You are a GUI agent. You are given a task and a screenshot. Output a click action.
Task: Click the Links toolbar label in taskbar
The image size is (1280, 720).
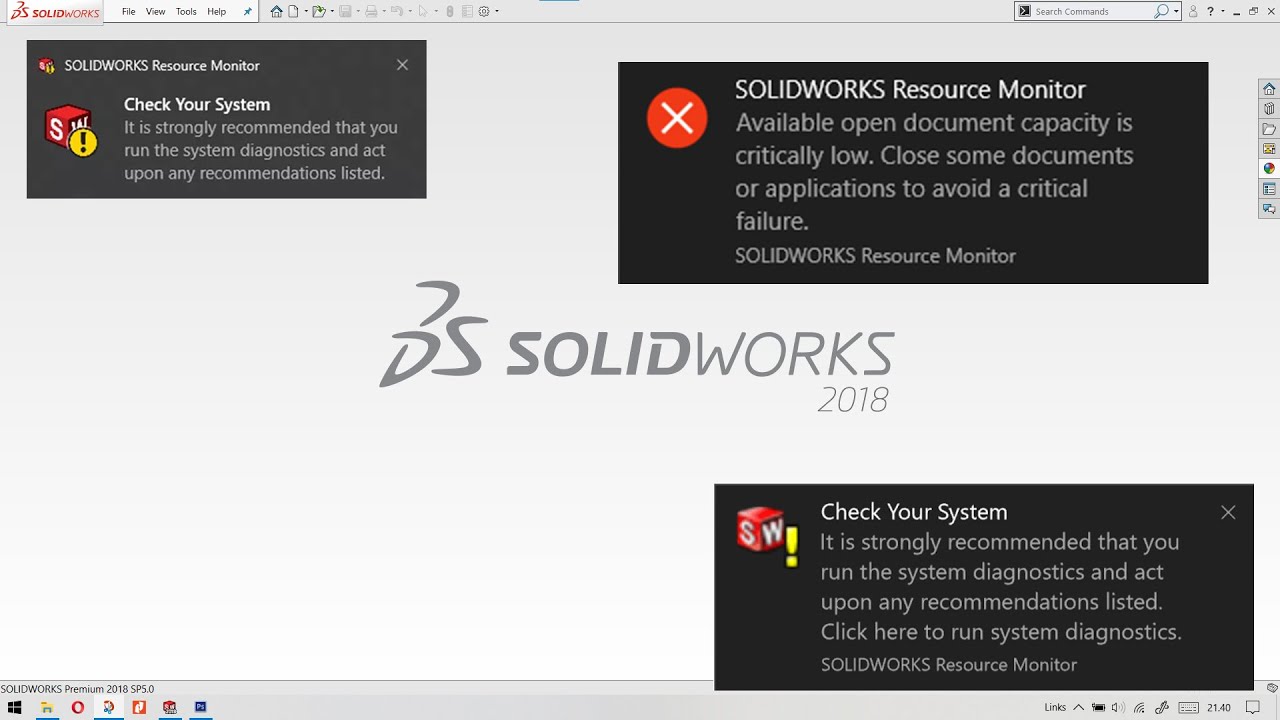(x=1055, y=708)
